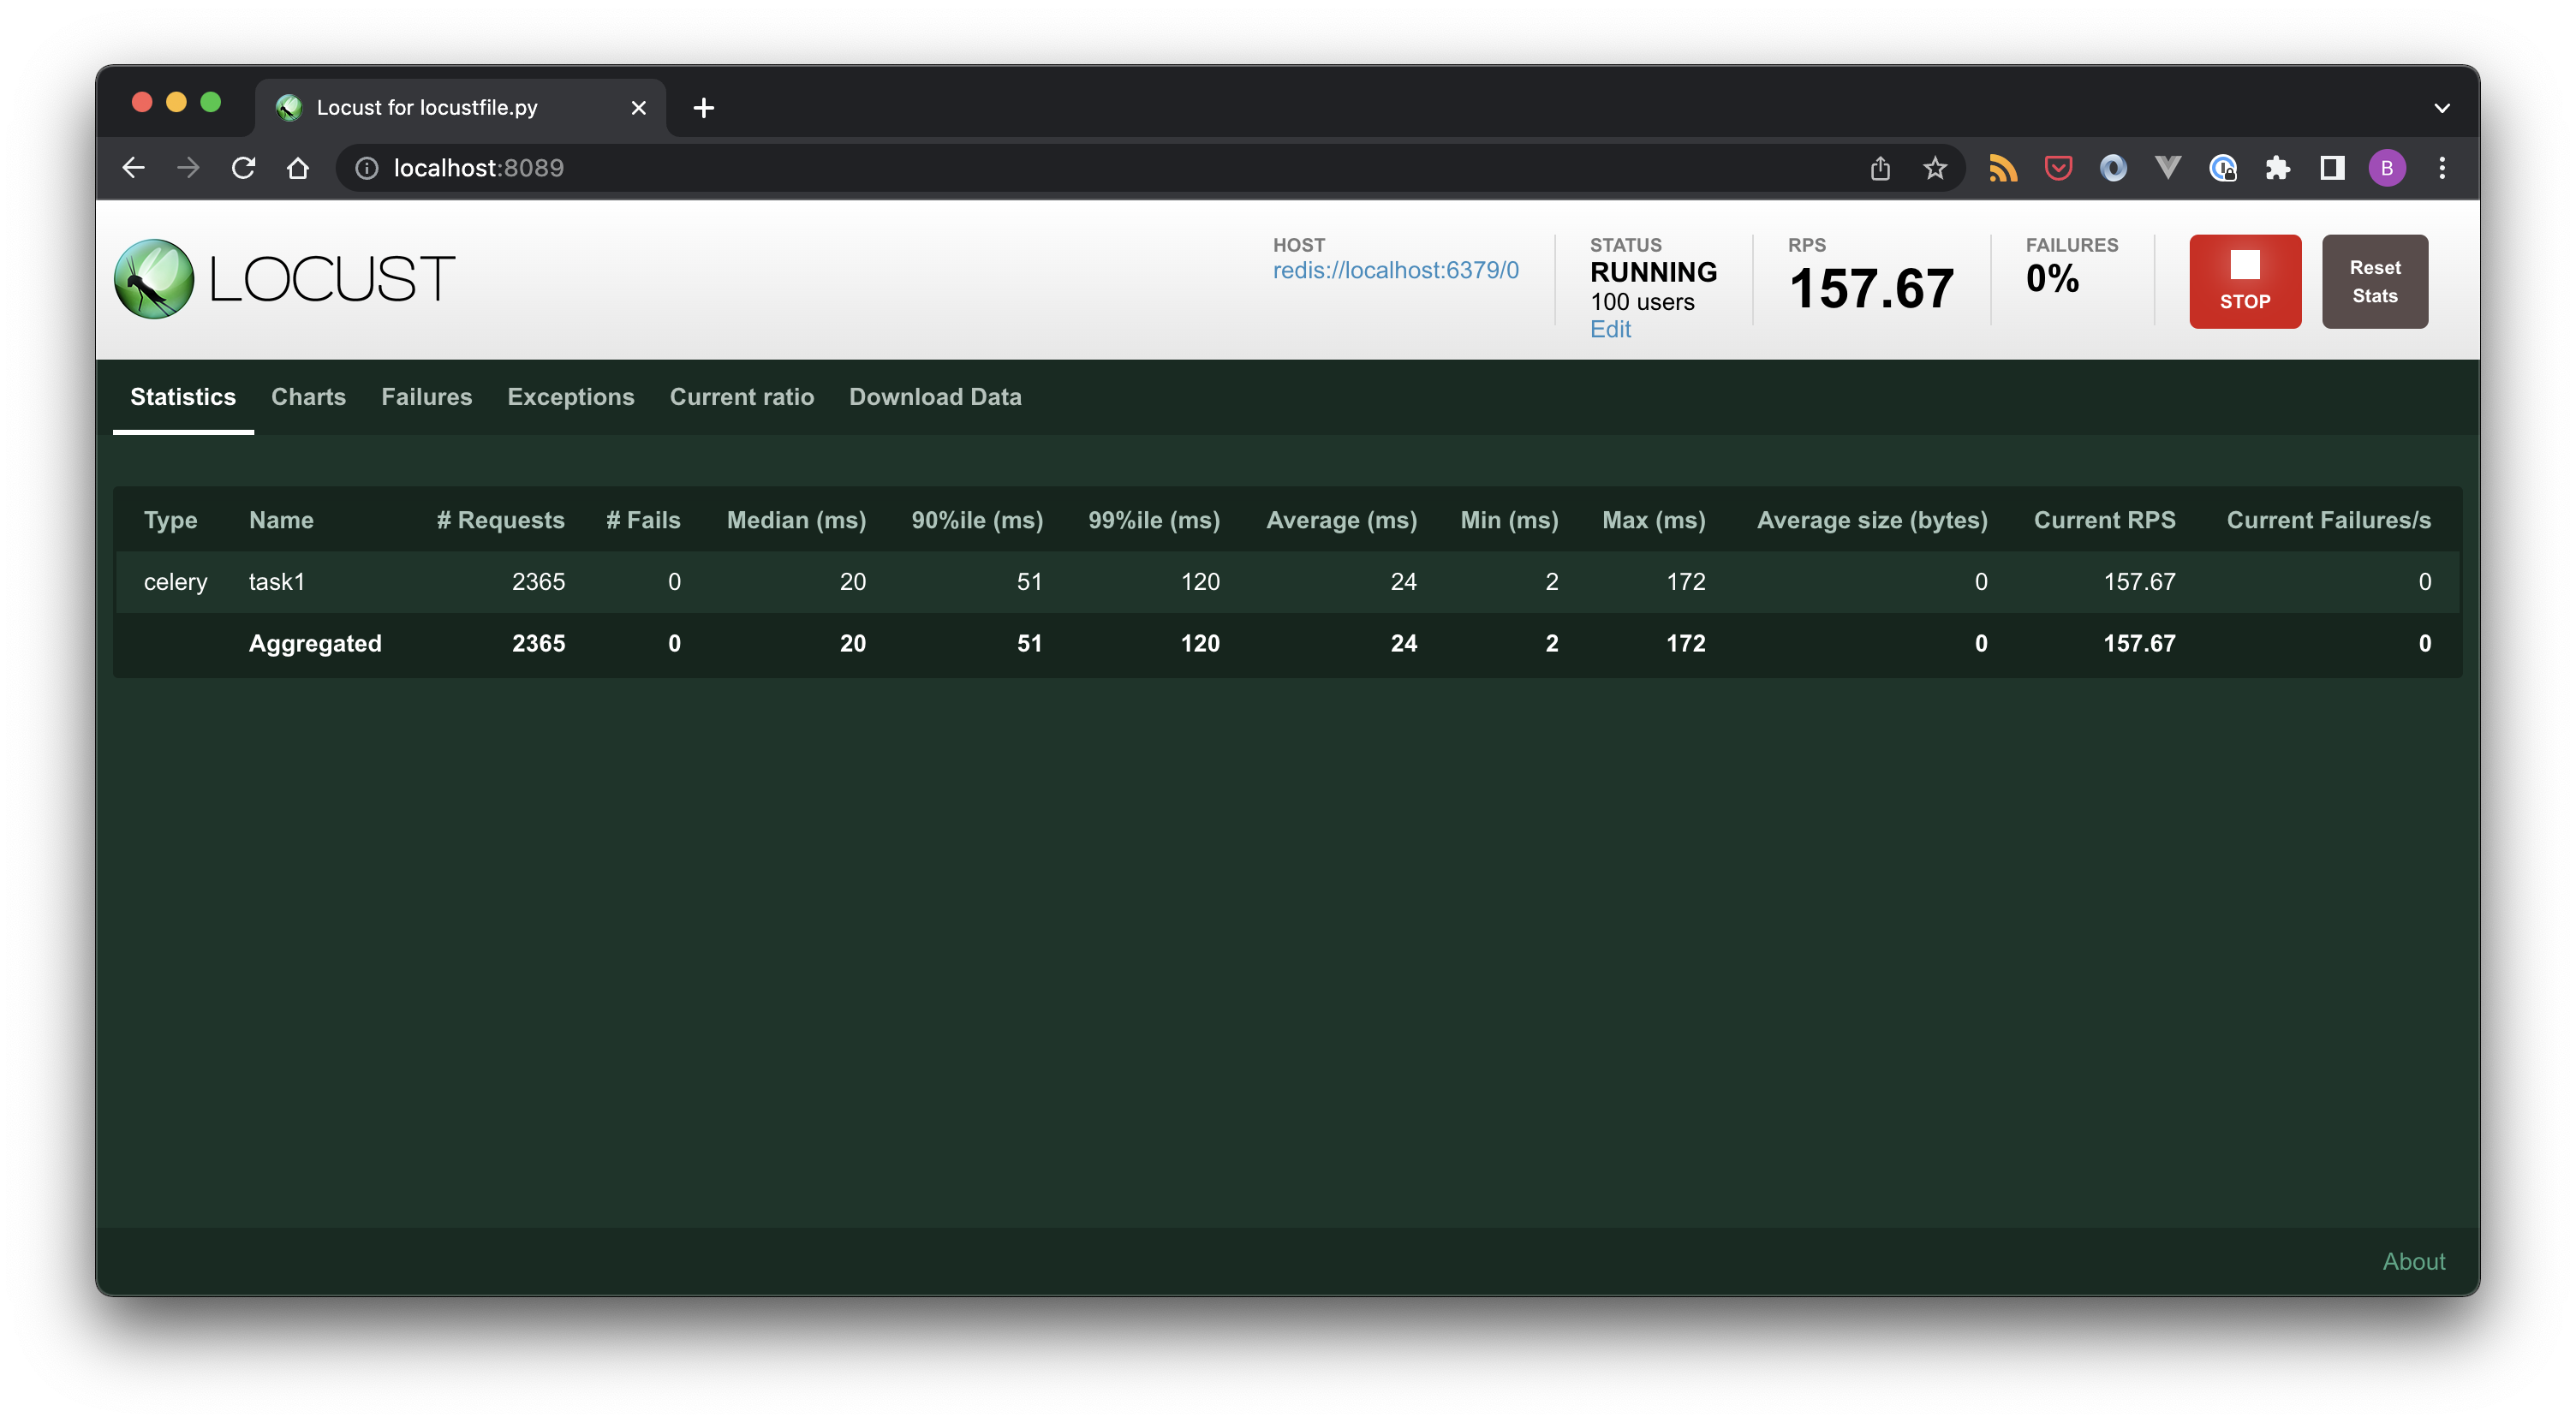This screenshot has height=1423, width=2576.
Task: Click the browser forward navigation icon
Action: [x=189, y=168]
